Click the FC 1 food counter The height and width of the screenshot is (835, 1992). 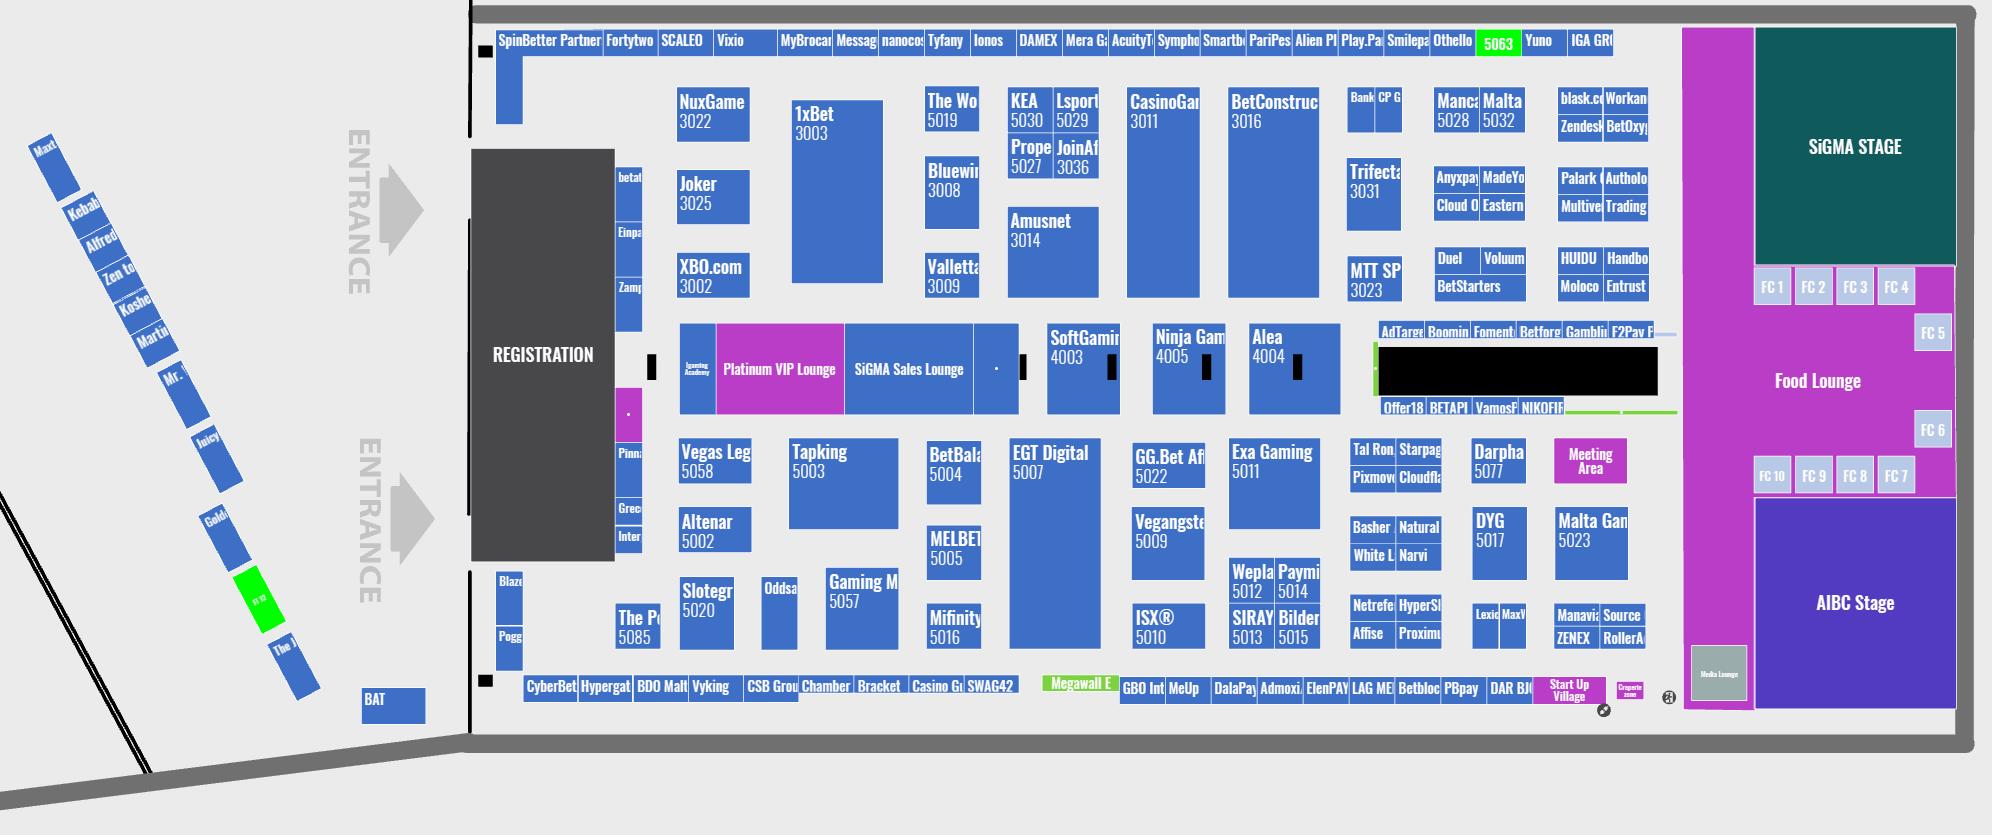(1773, 287)
